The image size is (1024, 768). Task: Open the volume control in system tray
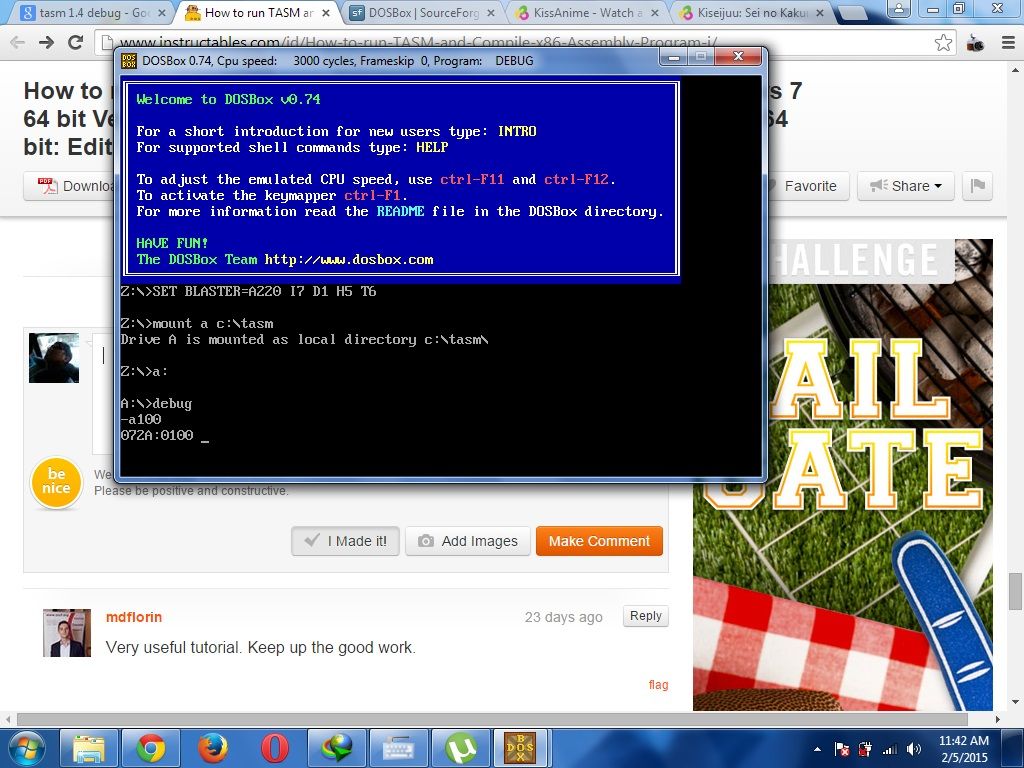[x=914, y=749]
